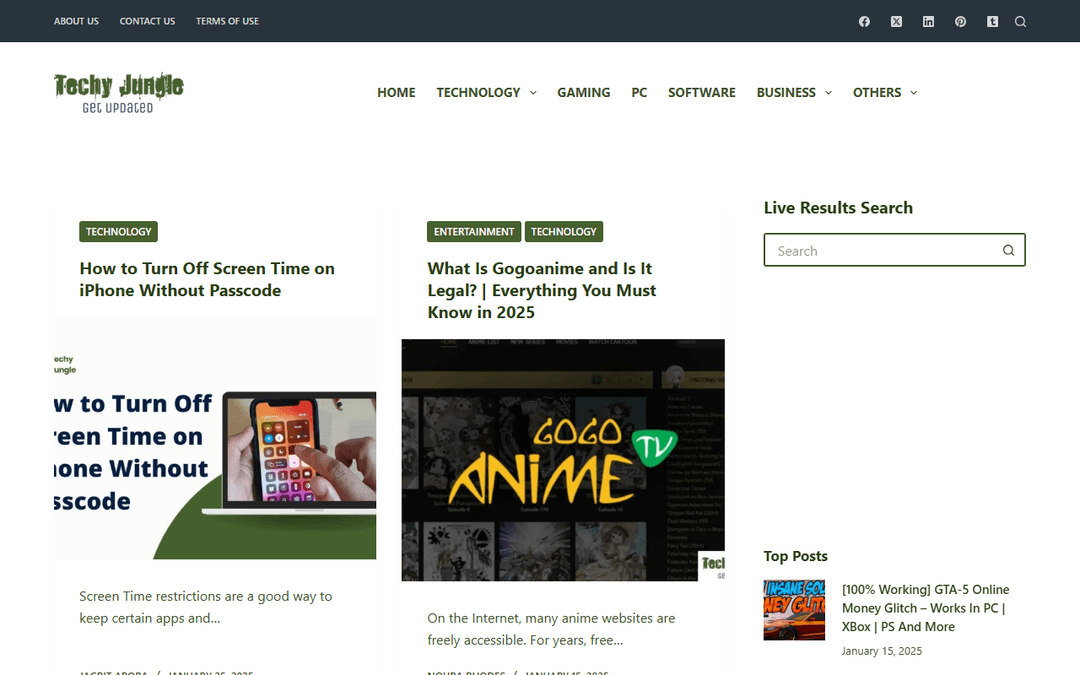
Task: Open the LinkedIn social icon
Action: coord(928,21)
